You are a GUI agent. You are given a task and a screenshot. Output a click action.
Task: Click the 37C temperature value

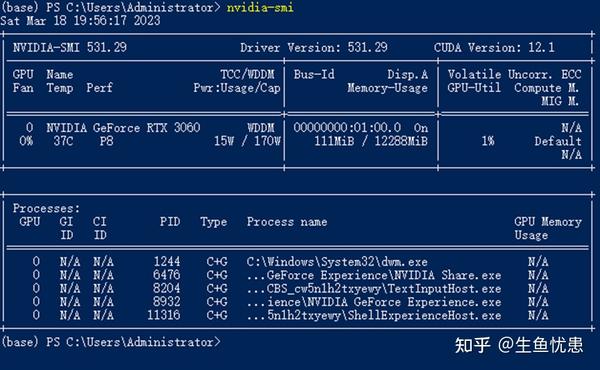point(63,141)
